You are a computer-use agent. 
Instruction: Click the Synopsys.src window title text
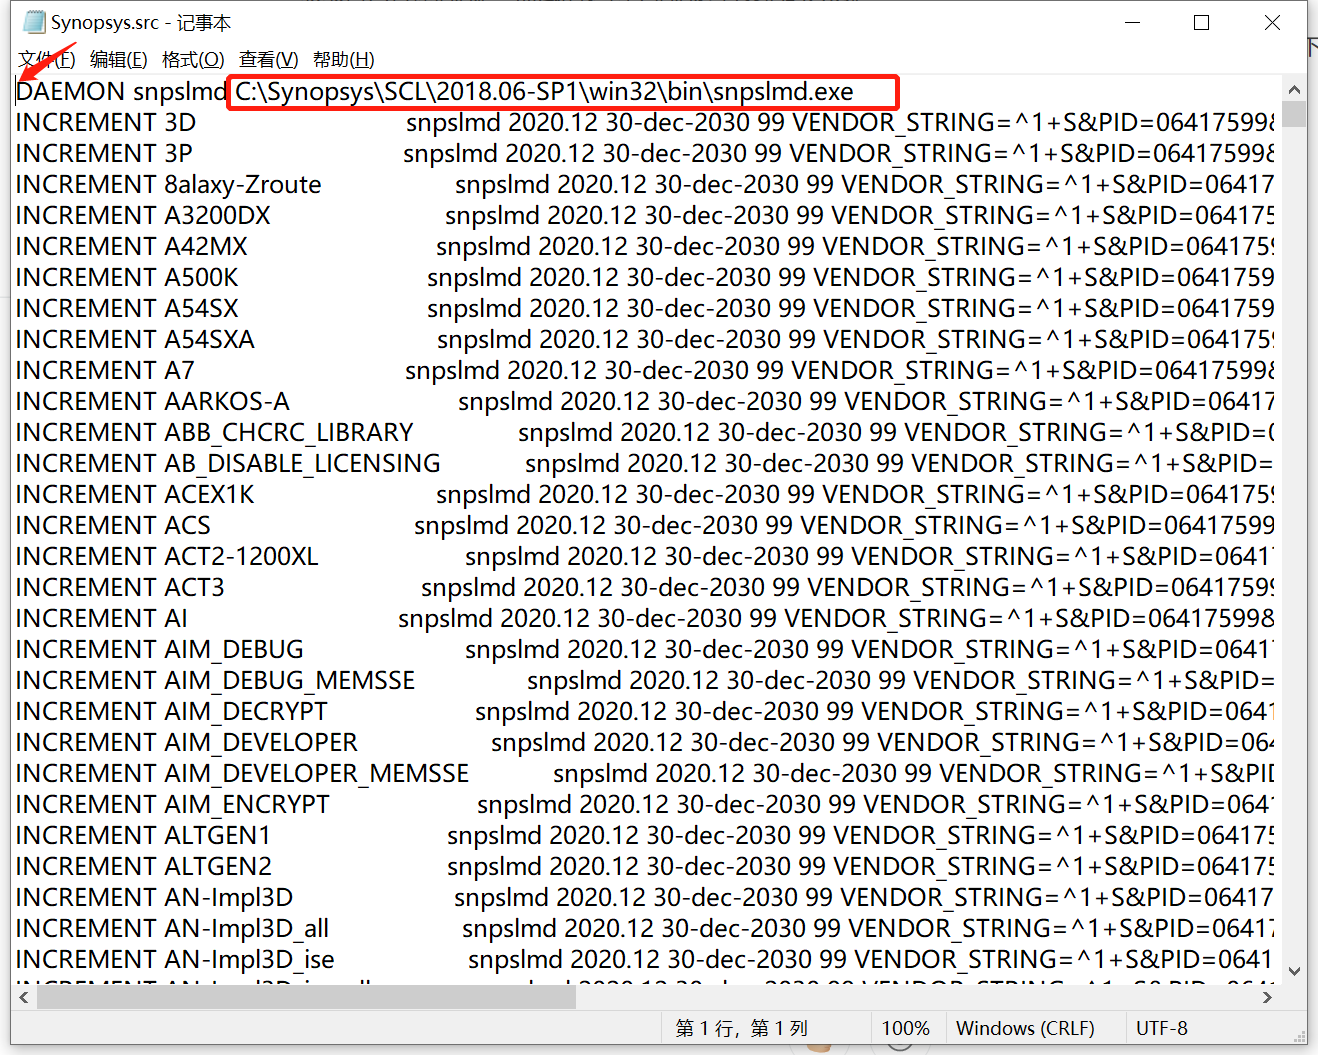click(x=141, y=22)
